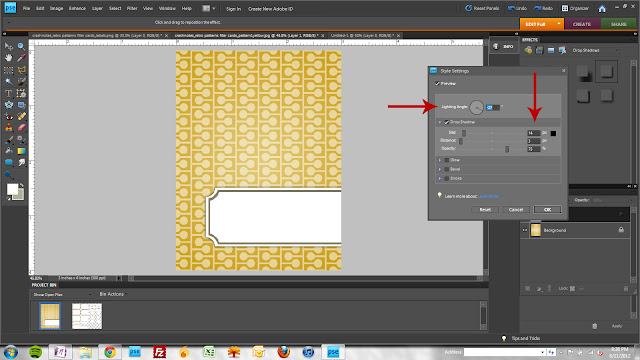Toggle the Preview checkbox in Style Settings
The height and width of the screenshot is (360, 640).
tap(437, 84)
